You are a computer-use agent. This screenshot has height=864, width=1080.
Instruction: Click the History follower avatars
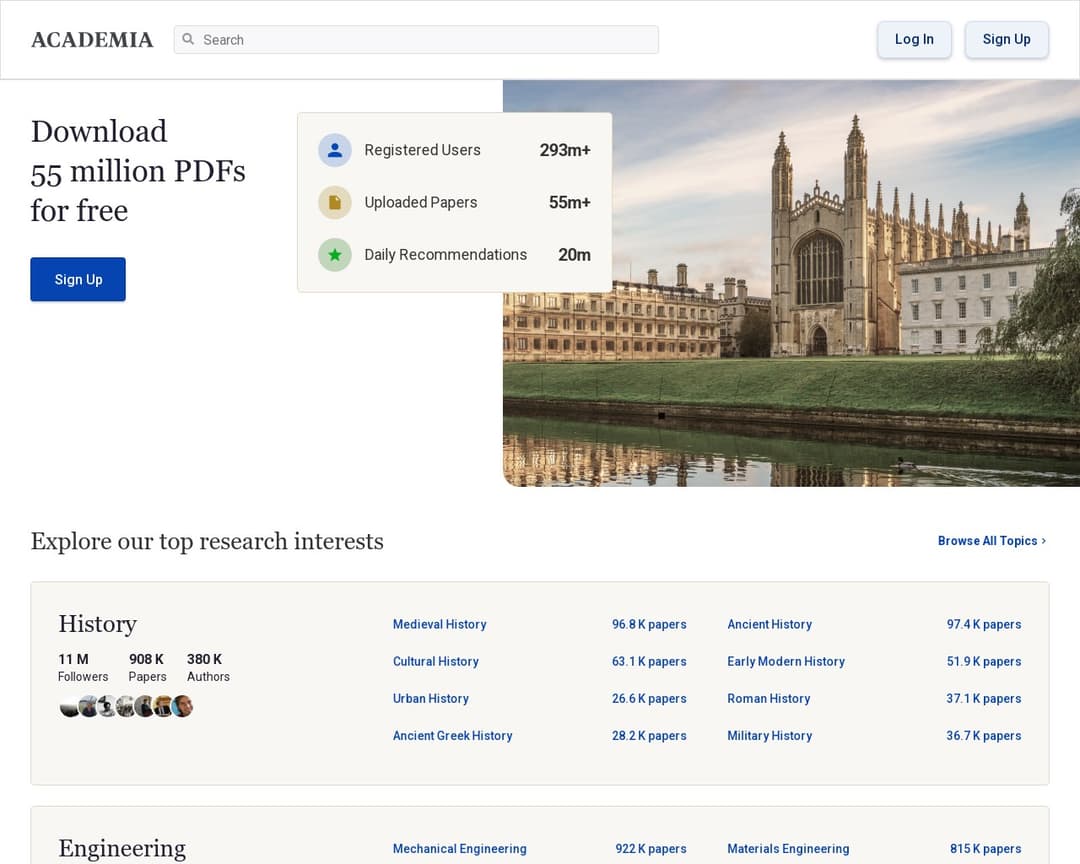pyautogui.click(x=126, y=707)
